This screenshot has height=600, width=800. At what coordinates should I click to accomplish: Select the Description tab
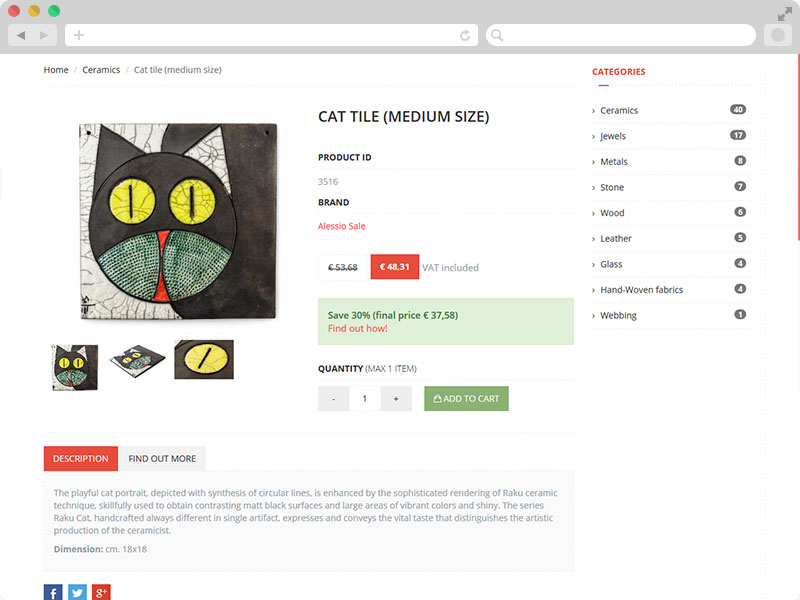click(x=80, y=458)
